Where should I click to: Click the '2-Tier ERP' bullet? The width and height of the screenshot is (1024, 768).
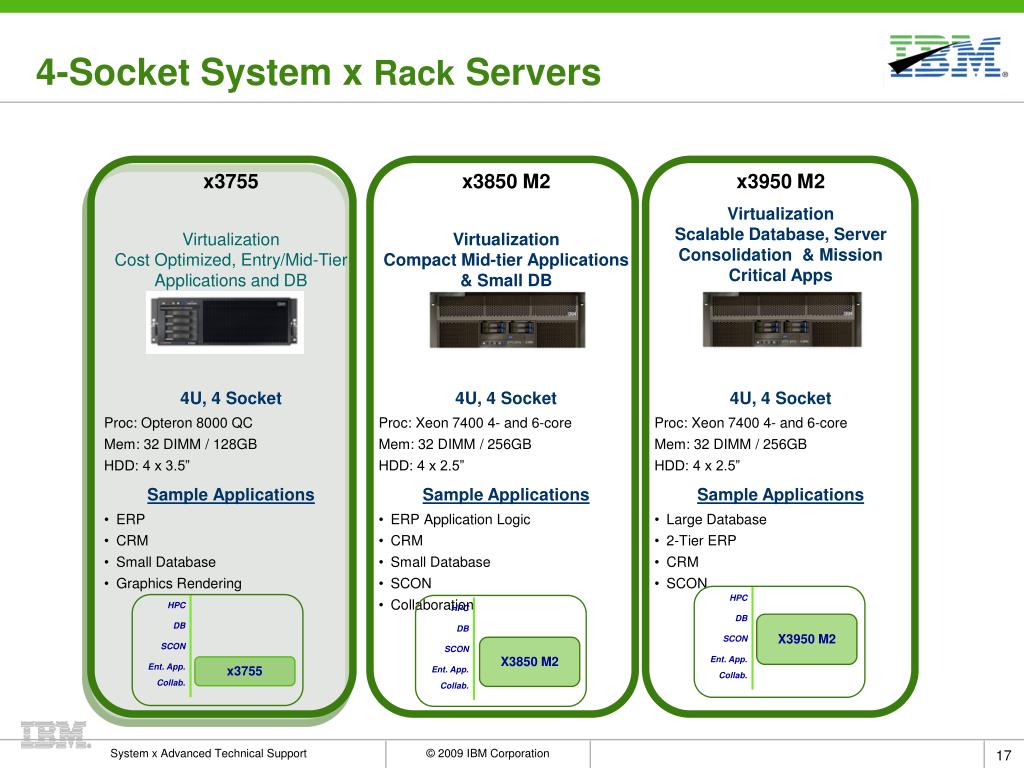point(701,541)
